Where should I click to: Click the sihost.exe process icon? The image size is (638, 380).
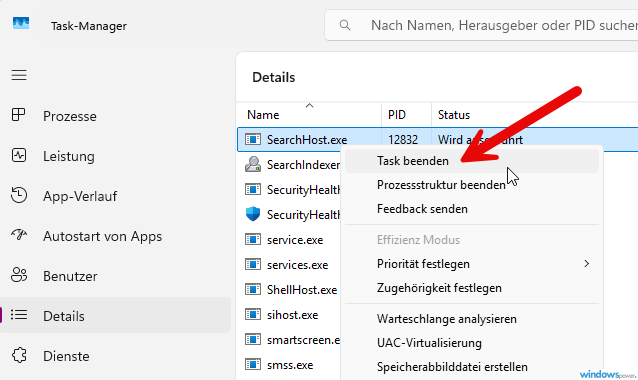(x=253, y=314)
